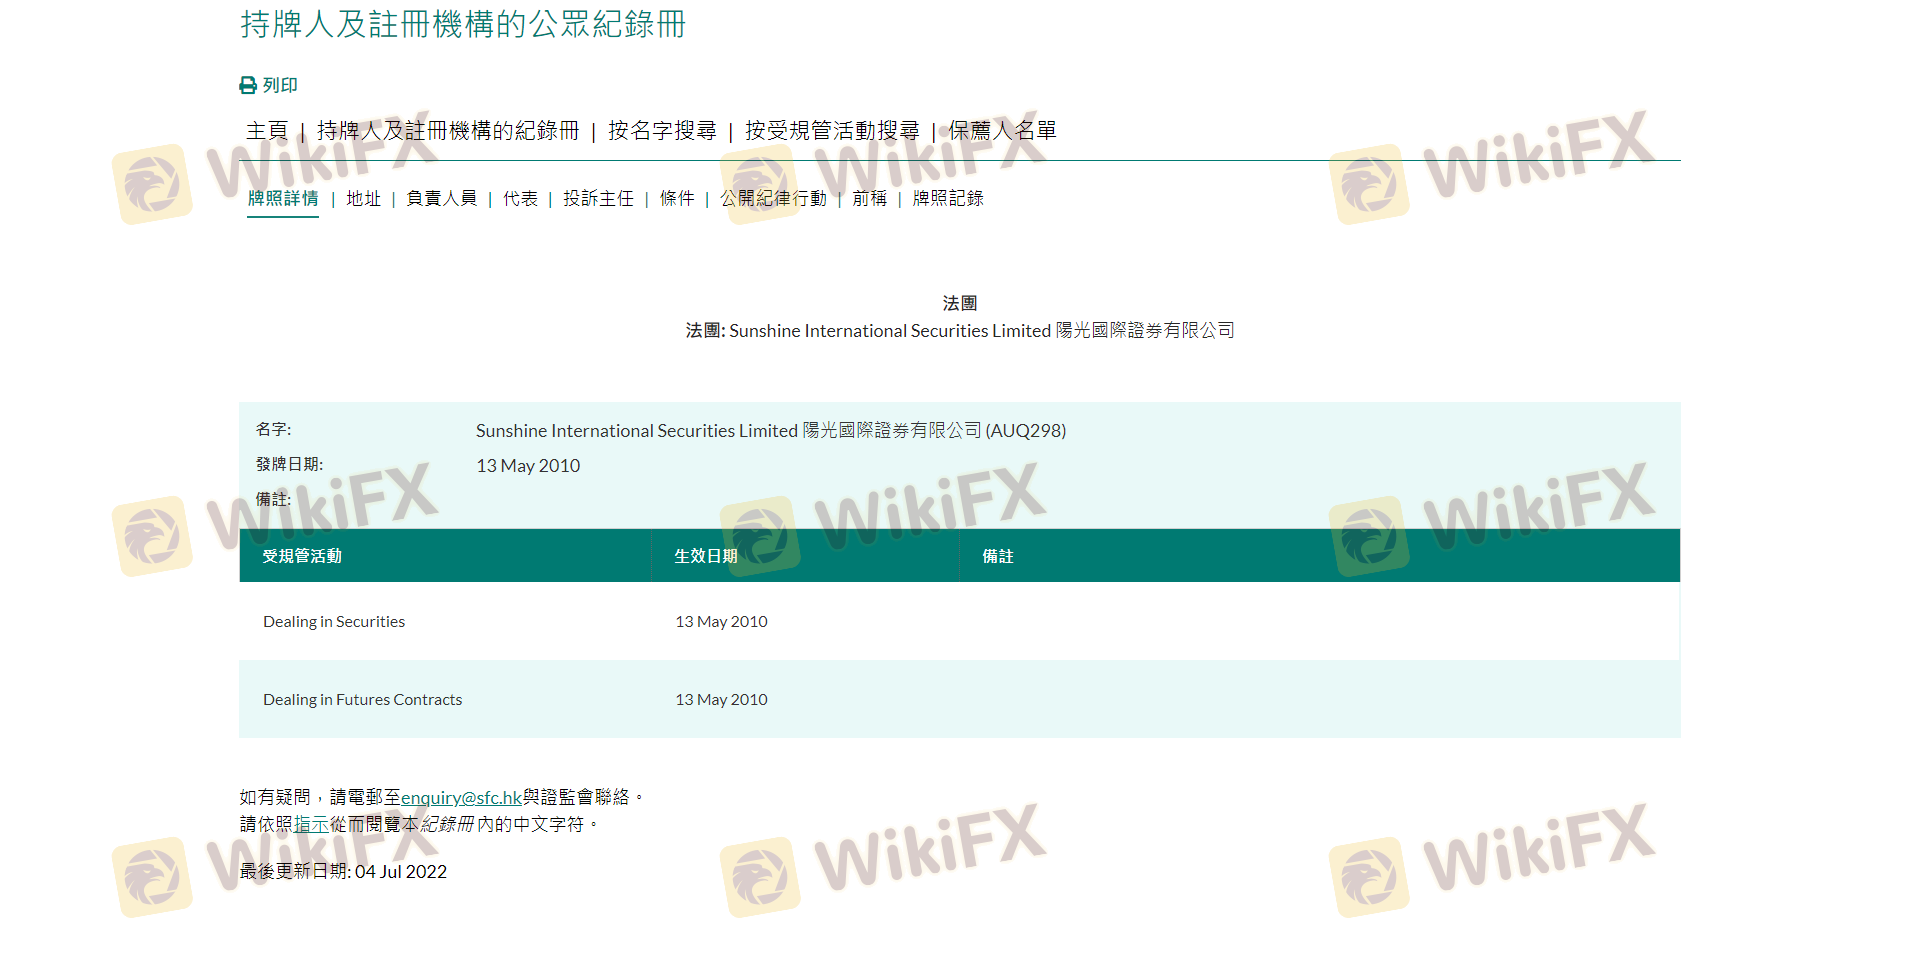Follow the 指示 instructions link
This screenshot has width=1920, height=969.
(311, 825)
